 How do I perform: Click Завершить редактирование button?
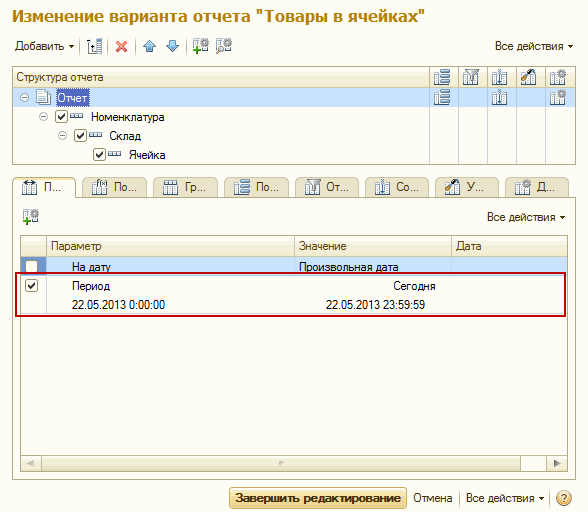click(x=318, y=498)
